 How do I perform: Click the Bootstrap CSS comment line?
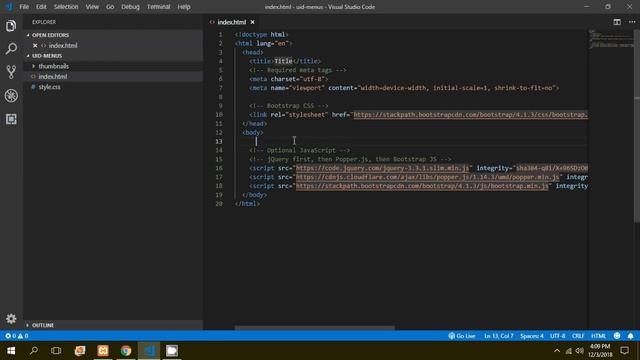289,106
